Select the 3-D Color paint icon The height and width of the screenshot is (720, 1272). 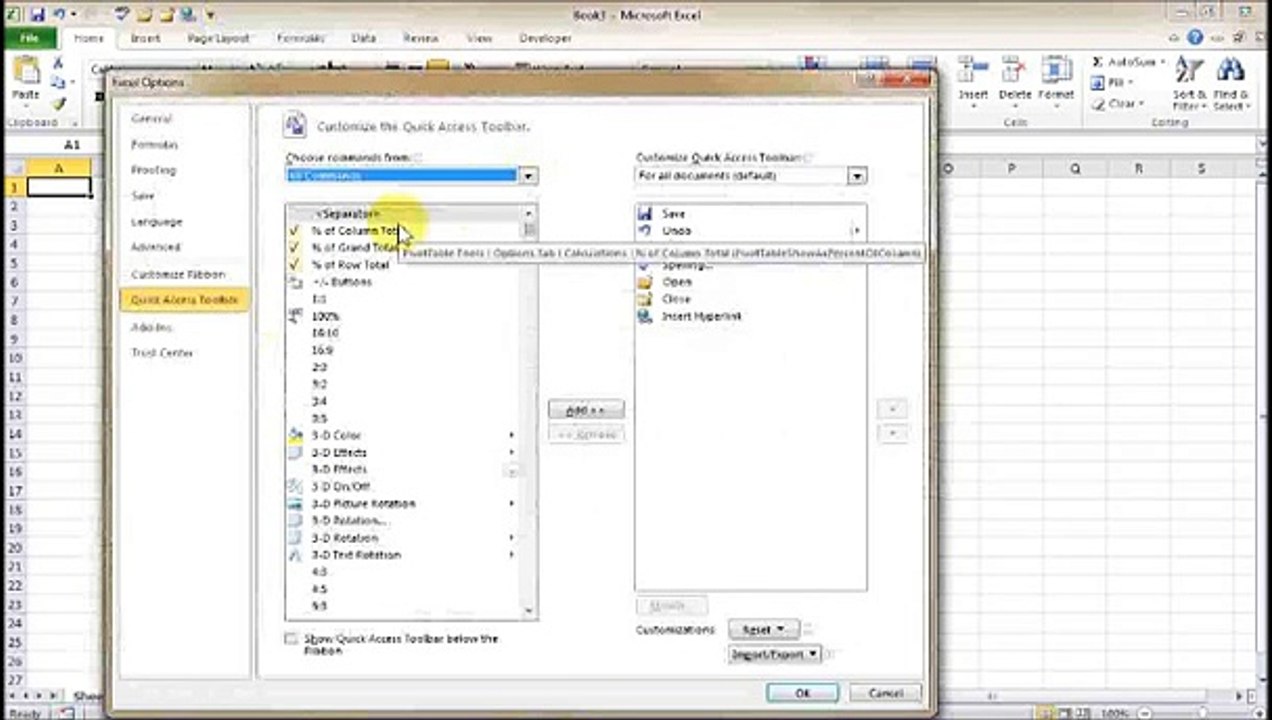point(295,435)
